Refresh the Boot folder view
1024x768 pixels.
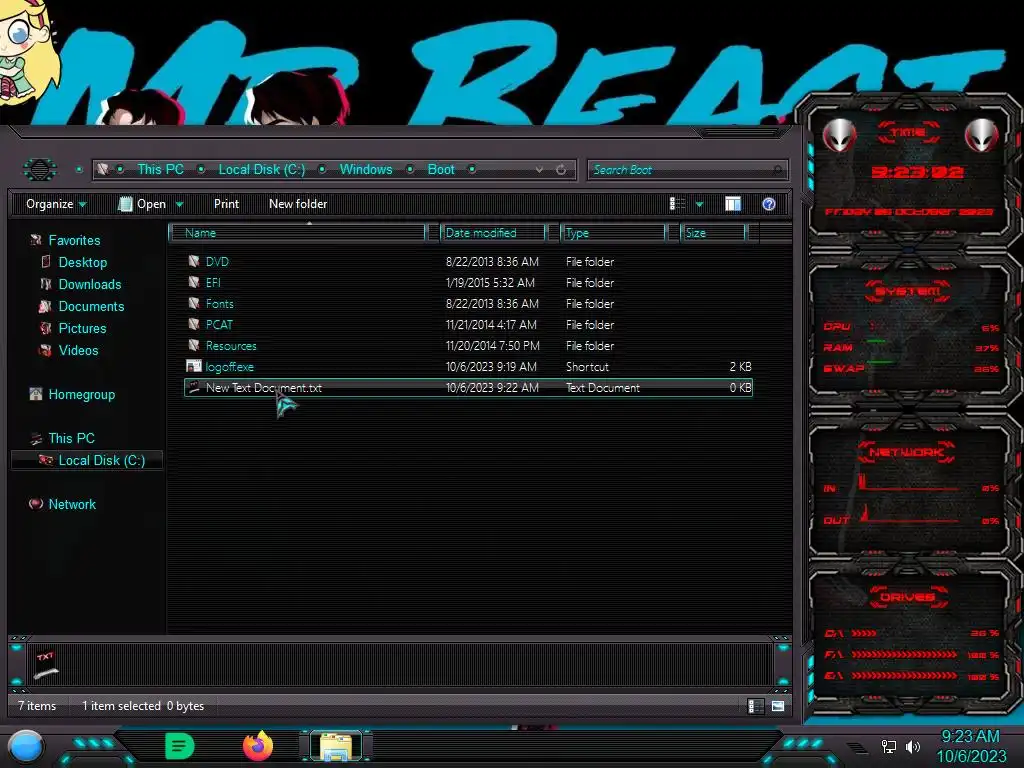[x=561, y=170]
